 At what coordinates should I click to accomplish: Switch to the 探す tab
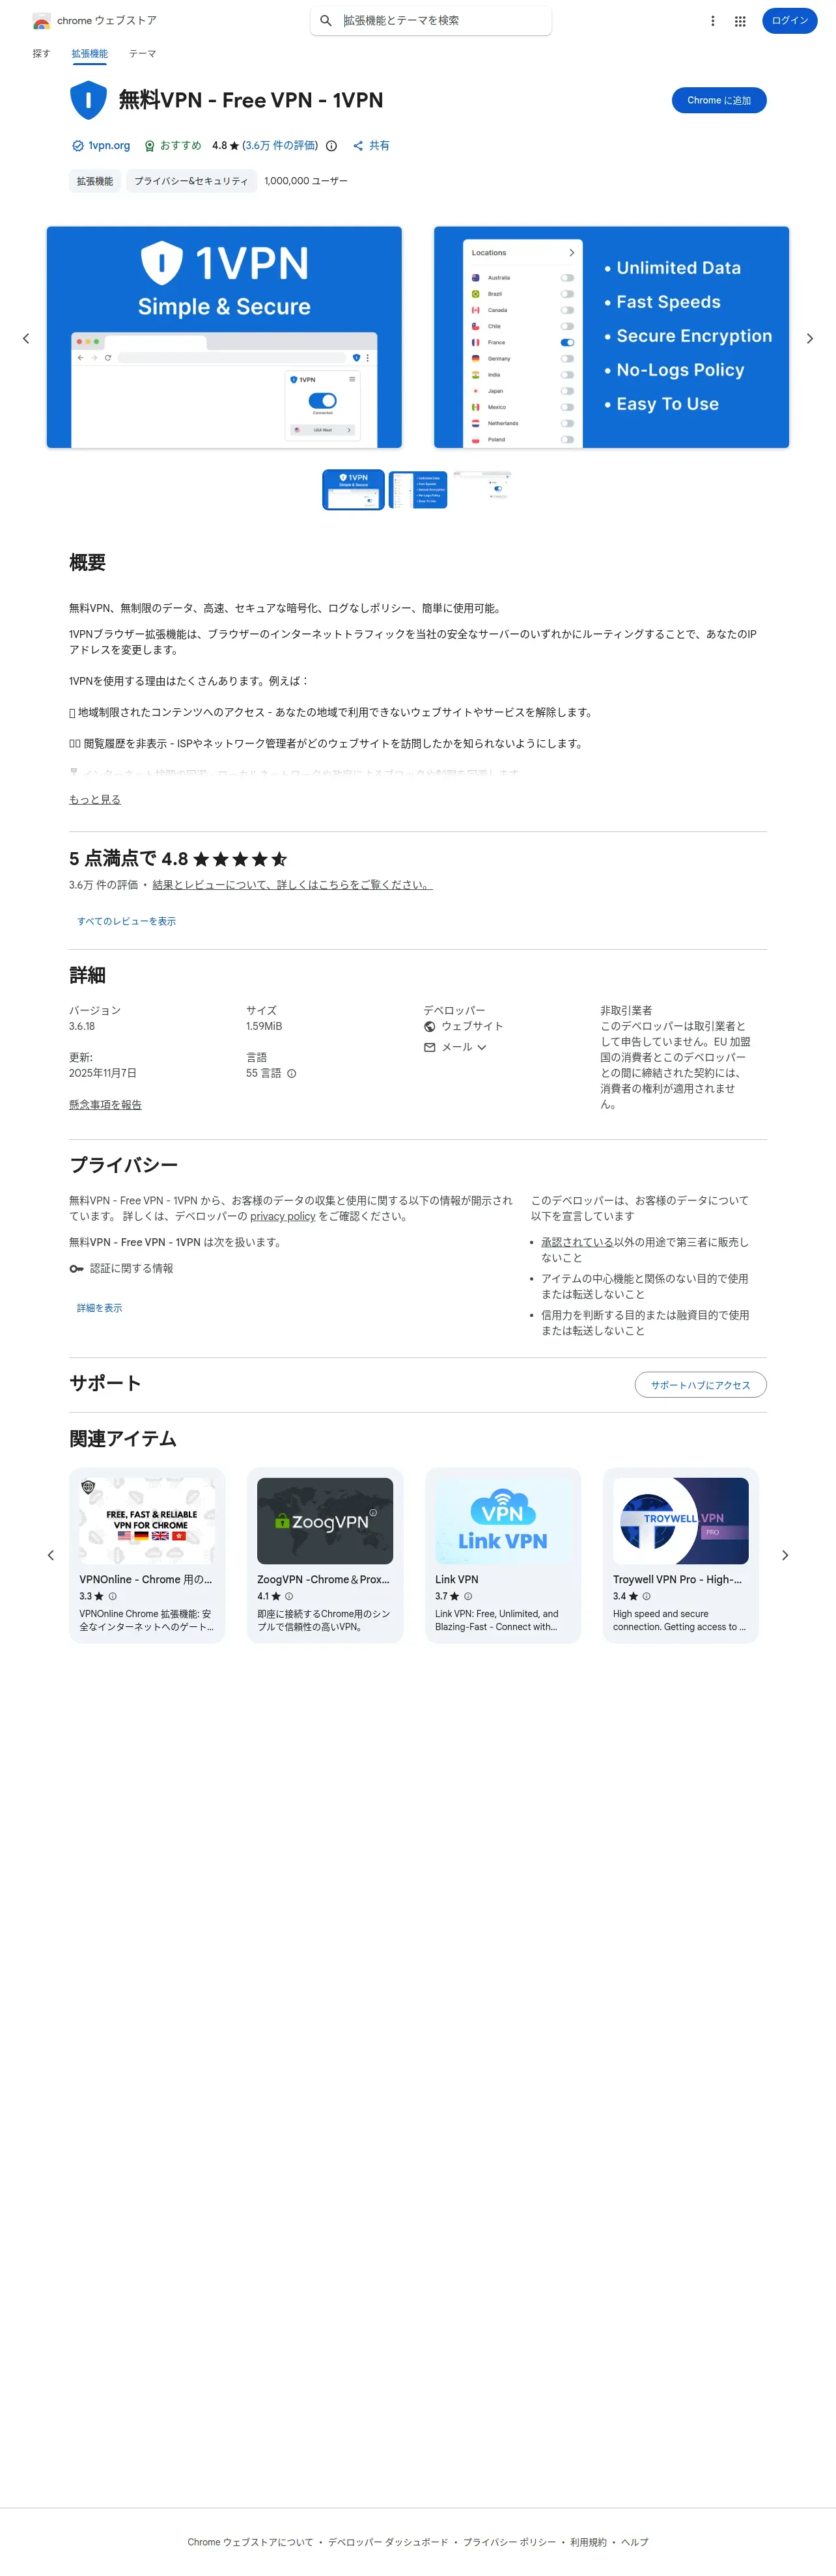pos(41,54)
